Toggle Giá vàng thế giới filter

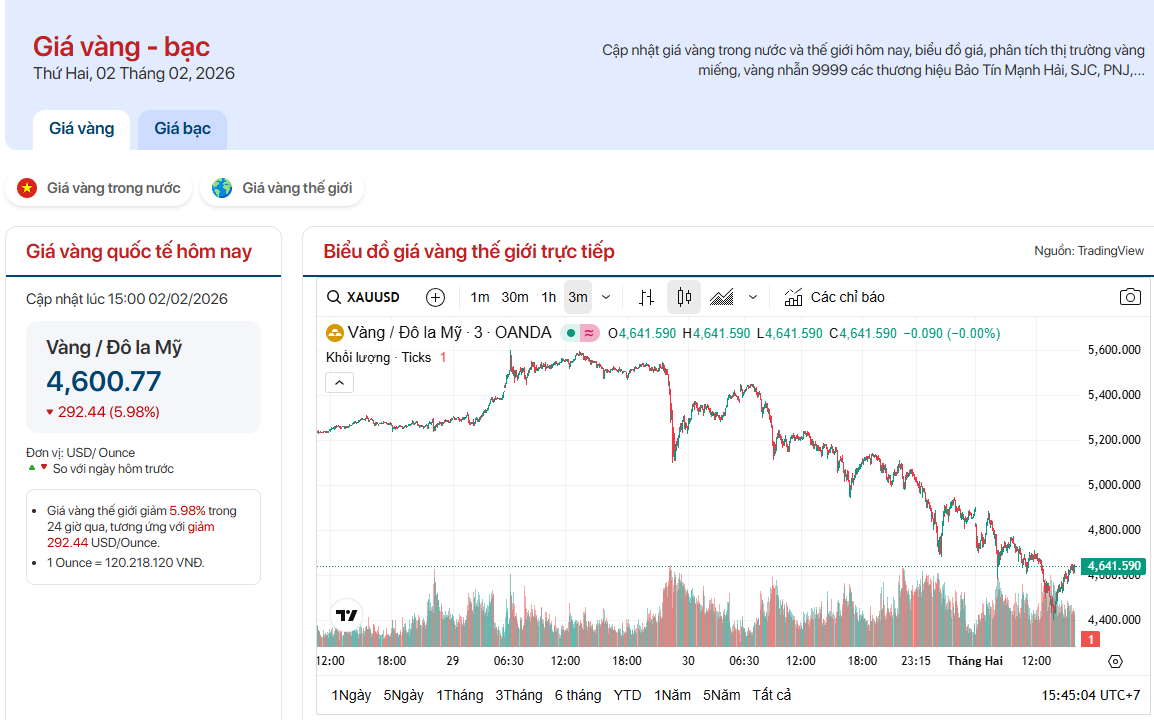(x=283, y=188)
